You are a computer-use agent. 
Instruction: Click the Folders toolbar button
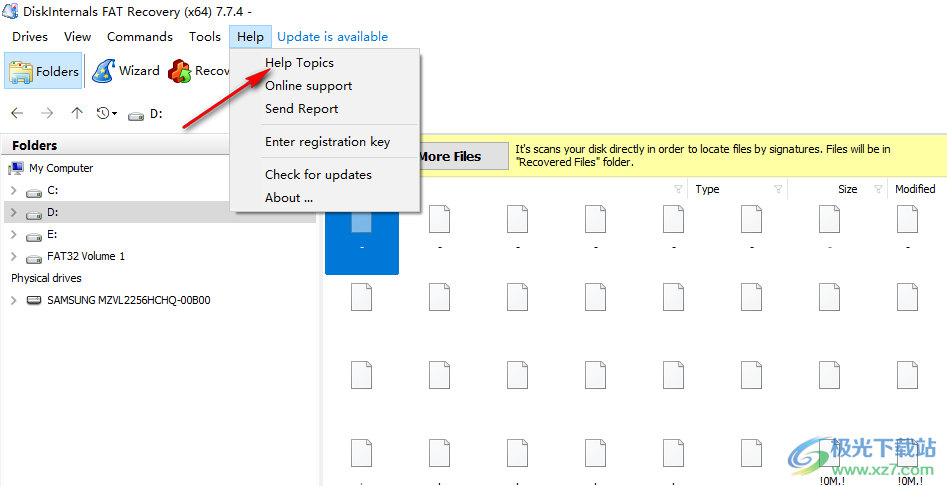click(43, 71)
